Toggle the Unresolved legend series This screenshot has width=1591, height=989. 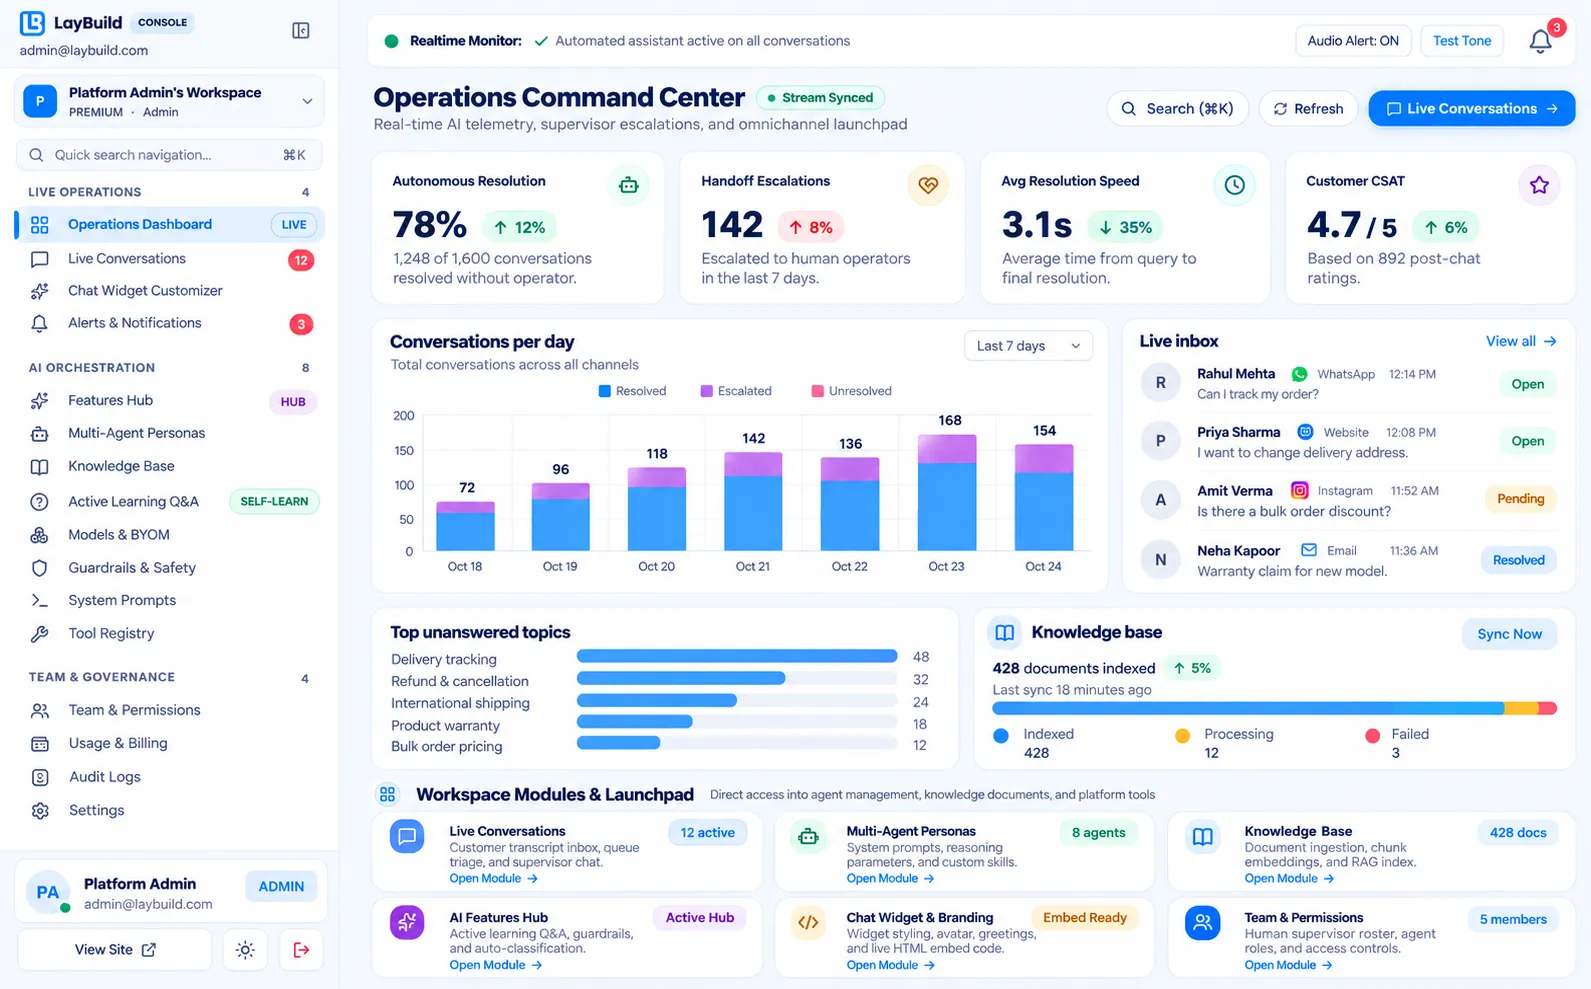(852, 391)
